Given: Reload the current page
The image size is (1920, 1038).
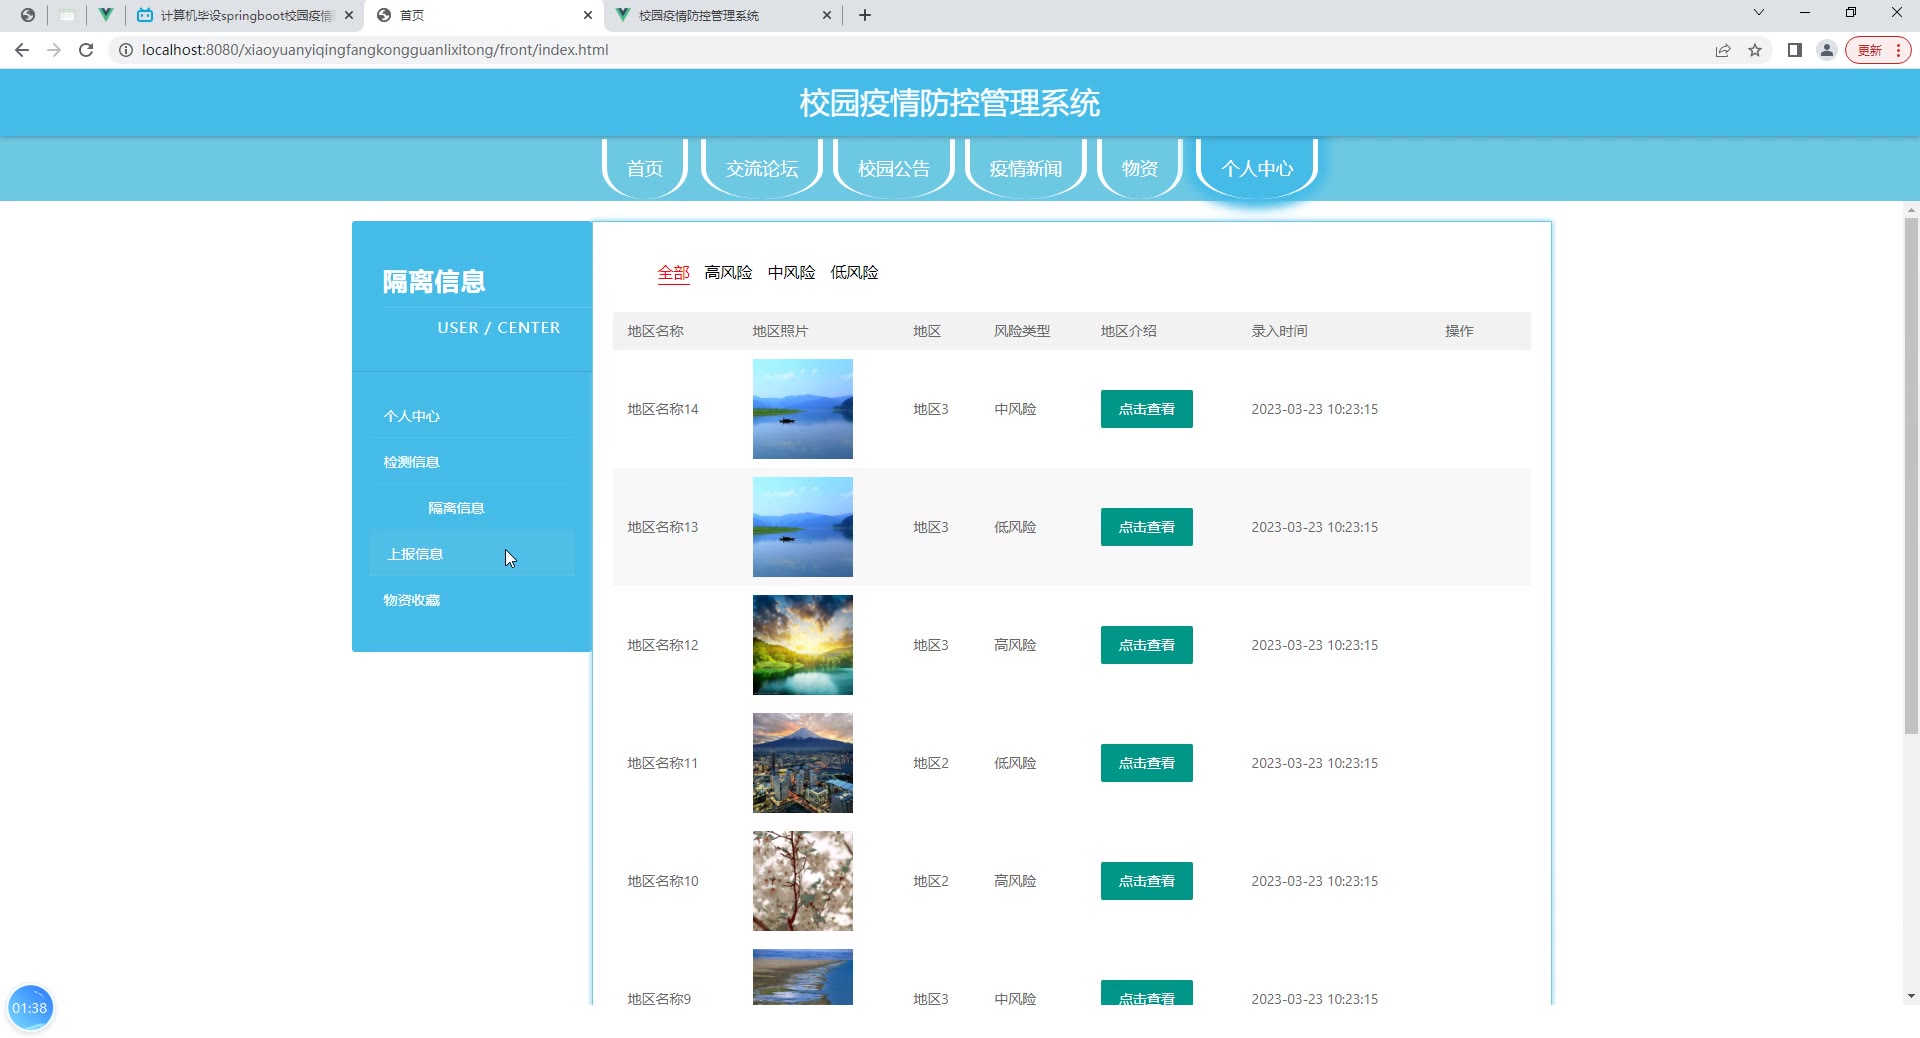Looking at the screenshot, I should pyautogui.click(x=86, y=50).
